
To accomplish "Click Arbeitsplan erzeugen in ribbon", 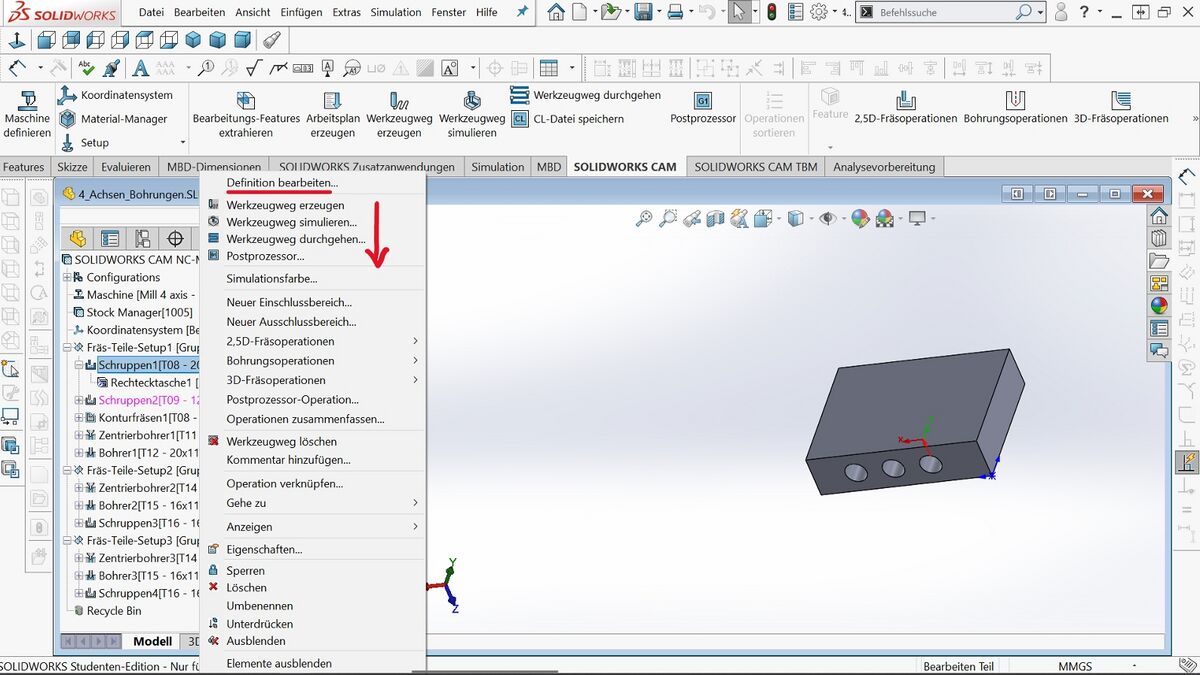I will point(332,101).
